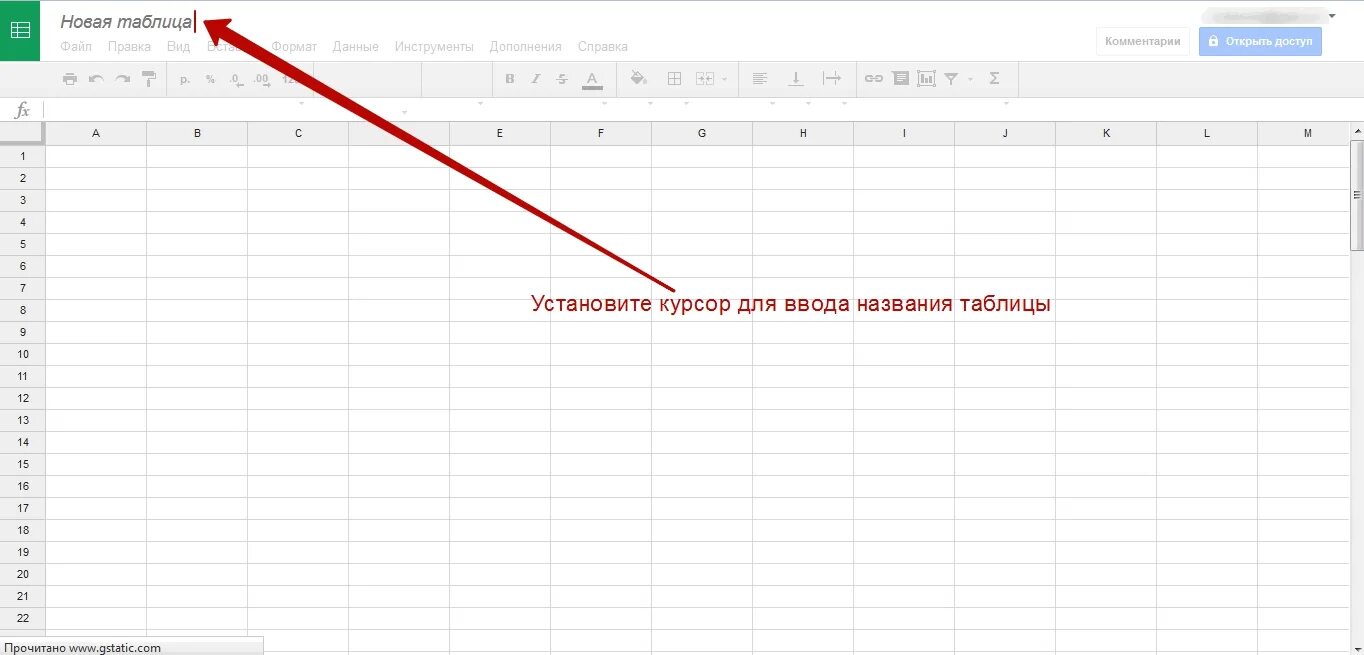Screen dimensions: 1364x655
Task: Click the Открыть доступ share button
Action: click(1261, 41)
